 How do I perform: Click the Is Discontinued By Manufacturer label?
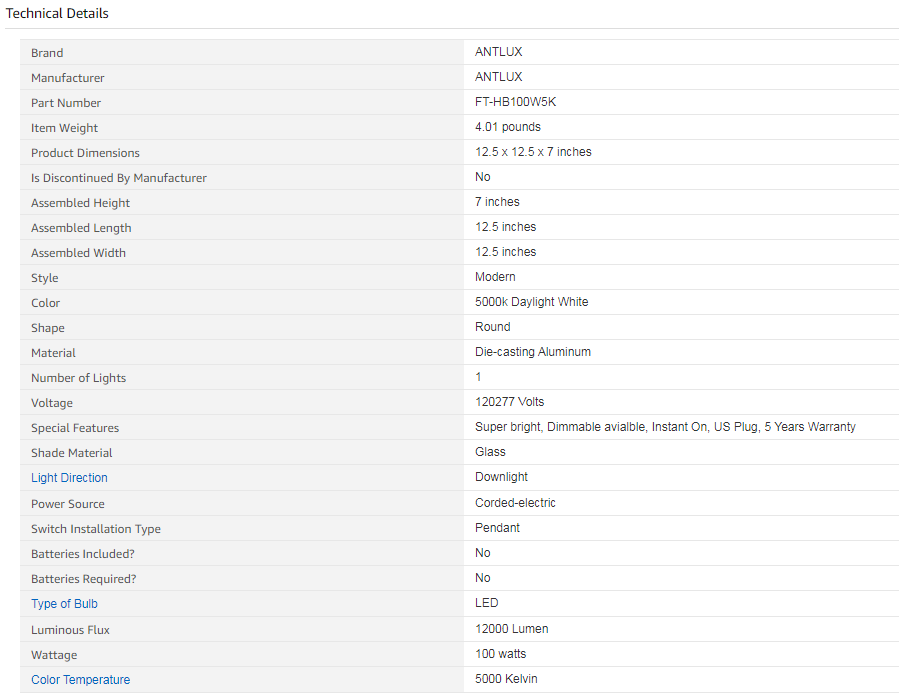[x=119, y=178]
